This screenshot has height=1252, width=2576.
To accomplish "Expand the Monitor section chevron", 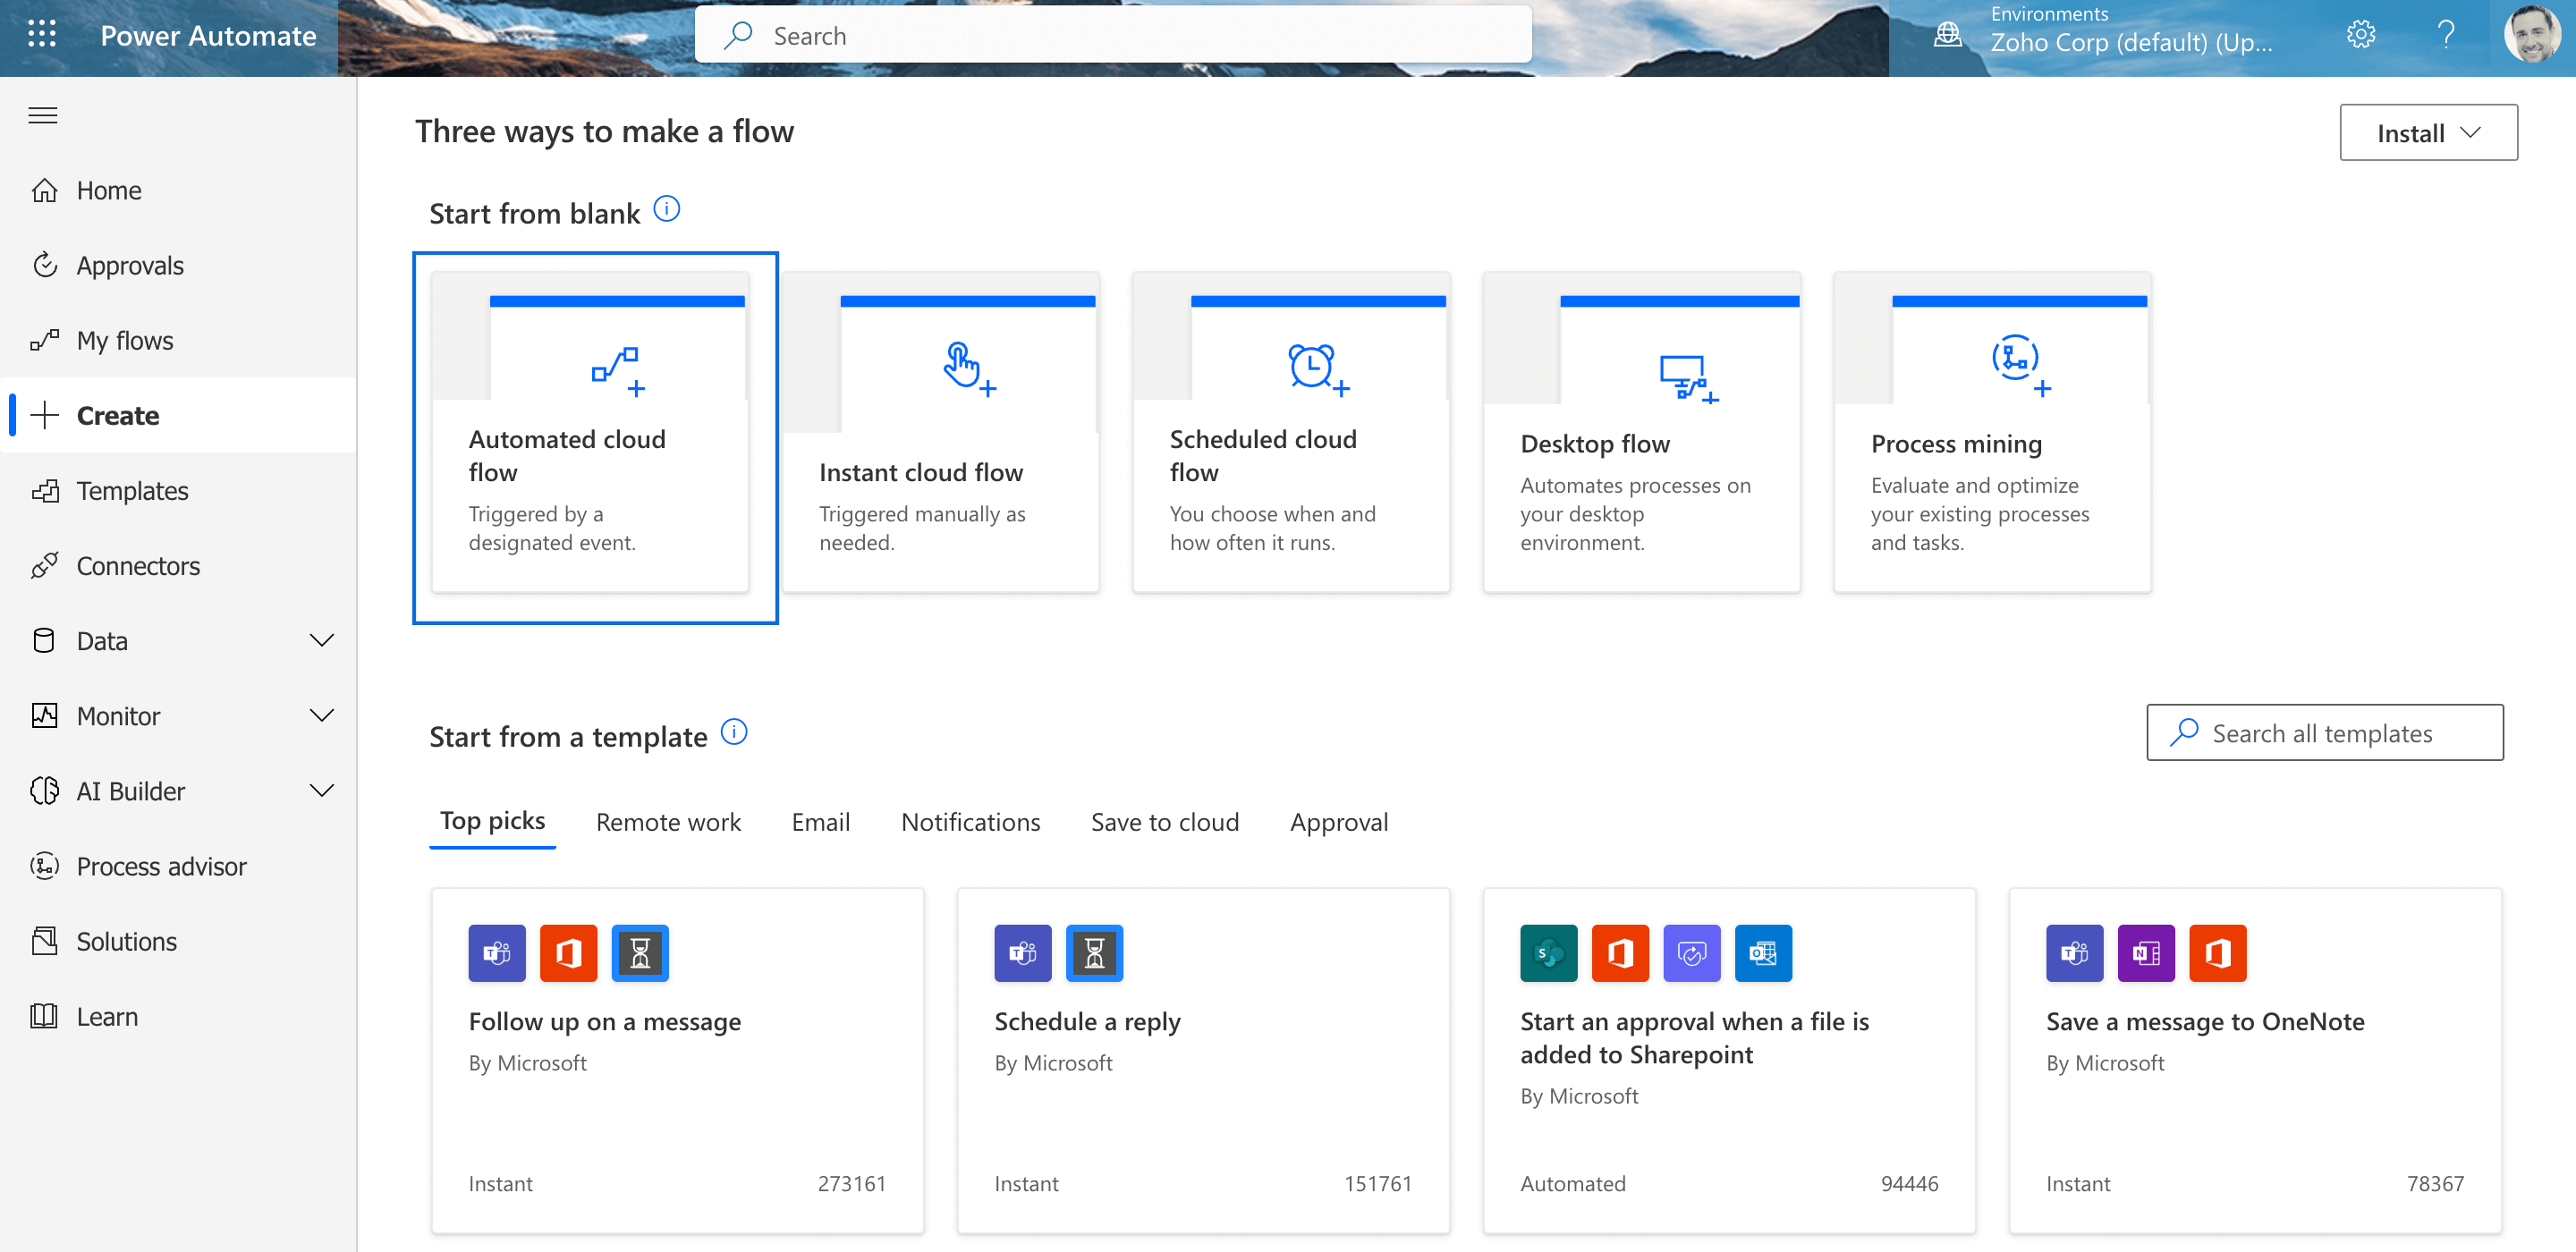I will (322, 715).
